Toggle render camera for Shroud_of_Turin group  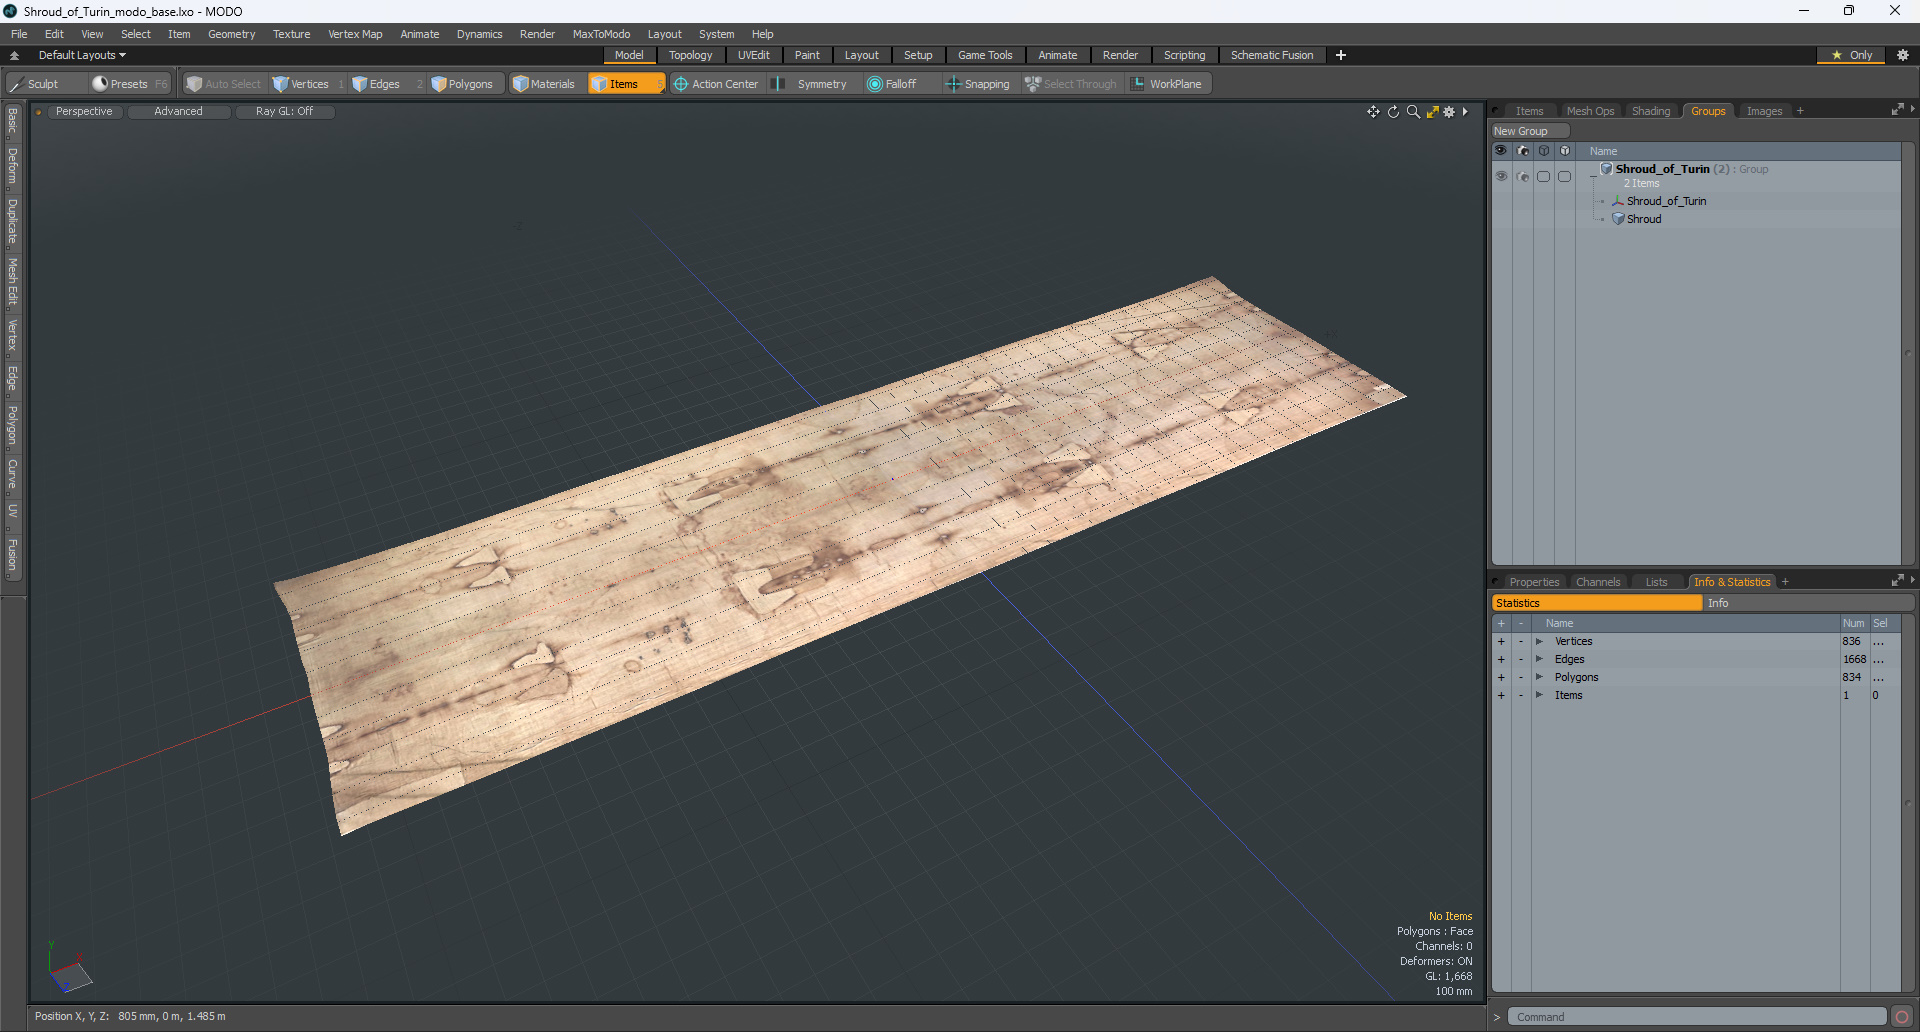click(1522, 176)
